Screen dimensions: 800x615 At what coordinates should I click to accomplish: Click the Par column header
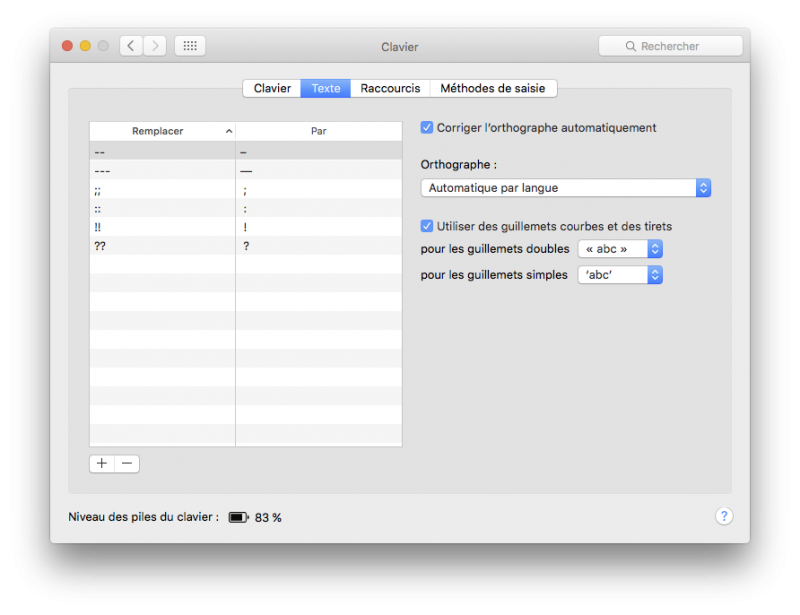pos(318,131)
